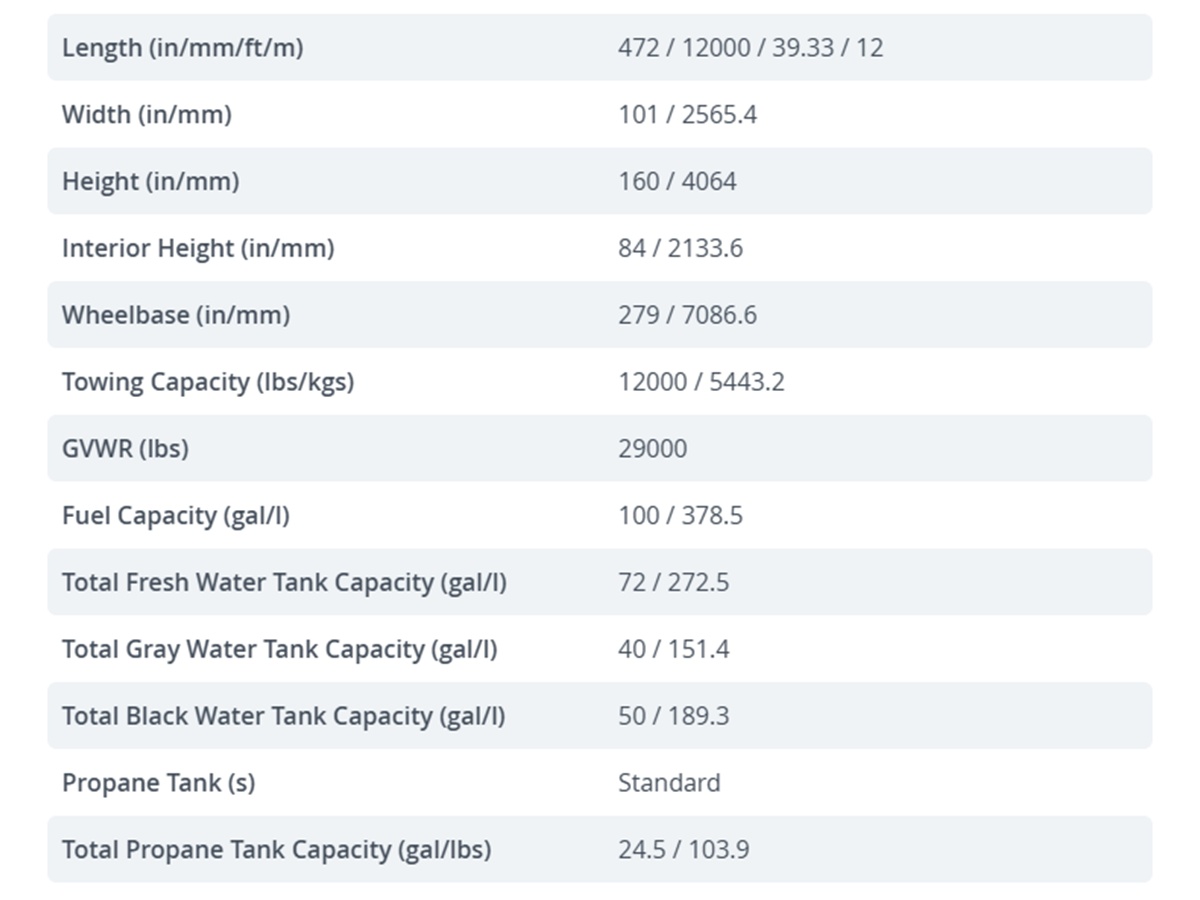
Task: Select the Interior Height (in/mm) label
Action: click(198, 248)
